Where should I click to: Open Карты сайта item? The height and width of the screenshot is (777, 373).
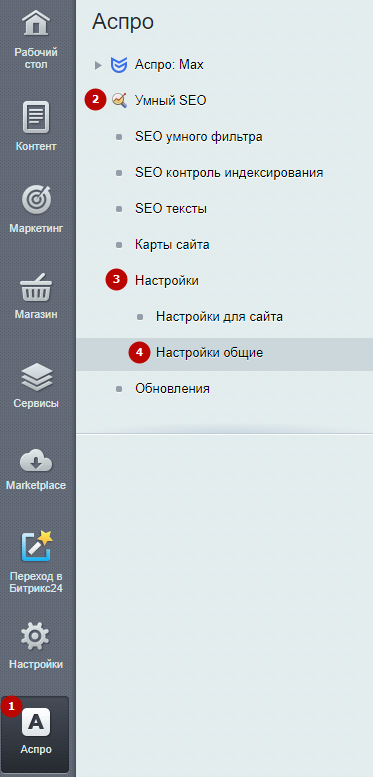(x=172, y=245)
